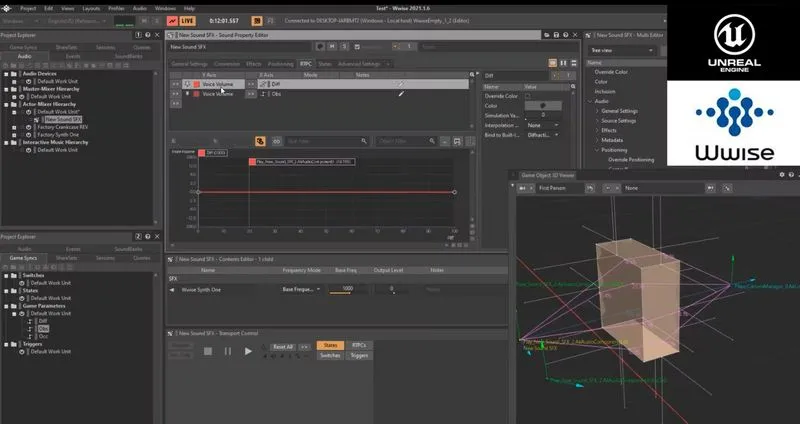Open the Tree view dropdown in Multi Editor
This screenshot has height=424, width=800.
(x=621, y=51)
